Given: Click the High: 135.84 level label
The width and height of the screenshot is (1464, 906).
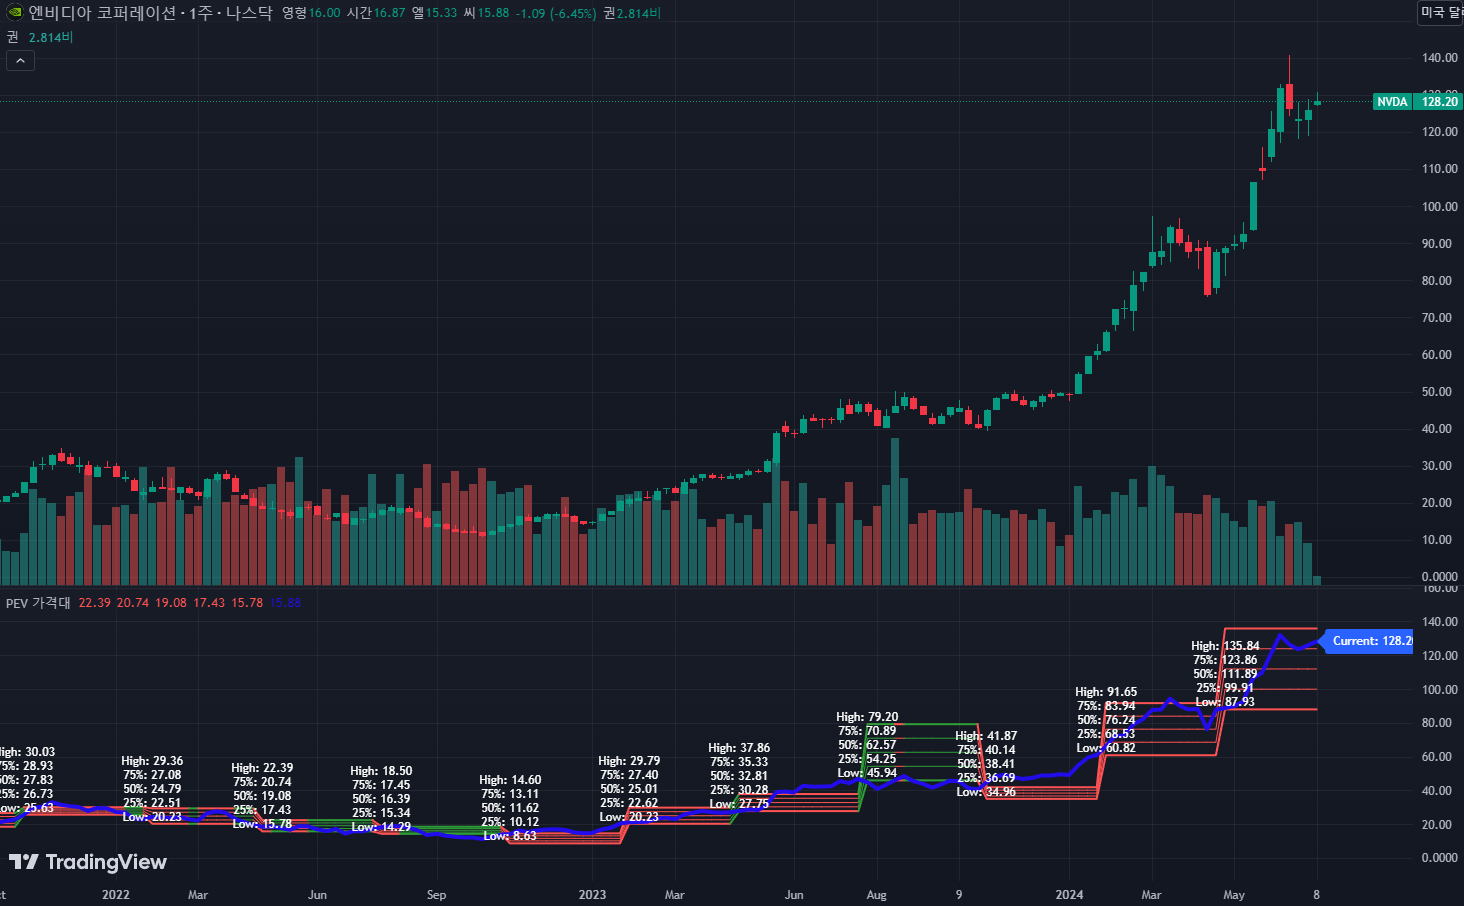Looking at the screenshot, I should coord(1225,646).
